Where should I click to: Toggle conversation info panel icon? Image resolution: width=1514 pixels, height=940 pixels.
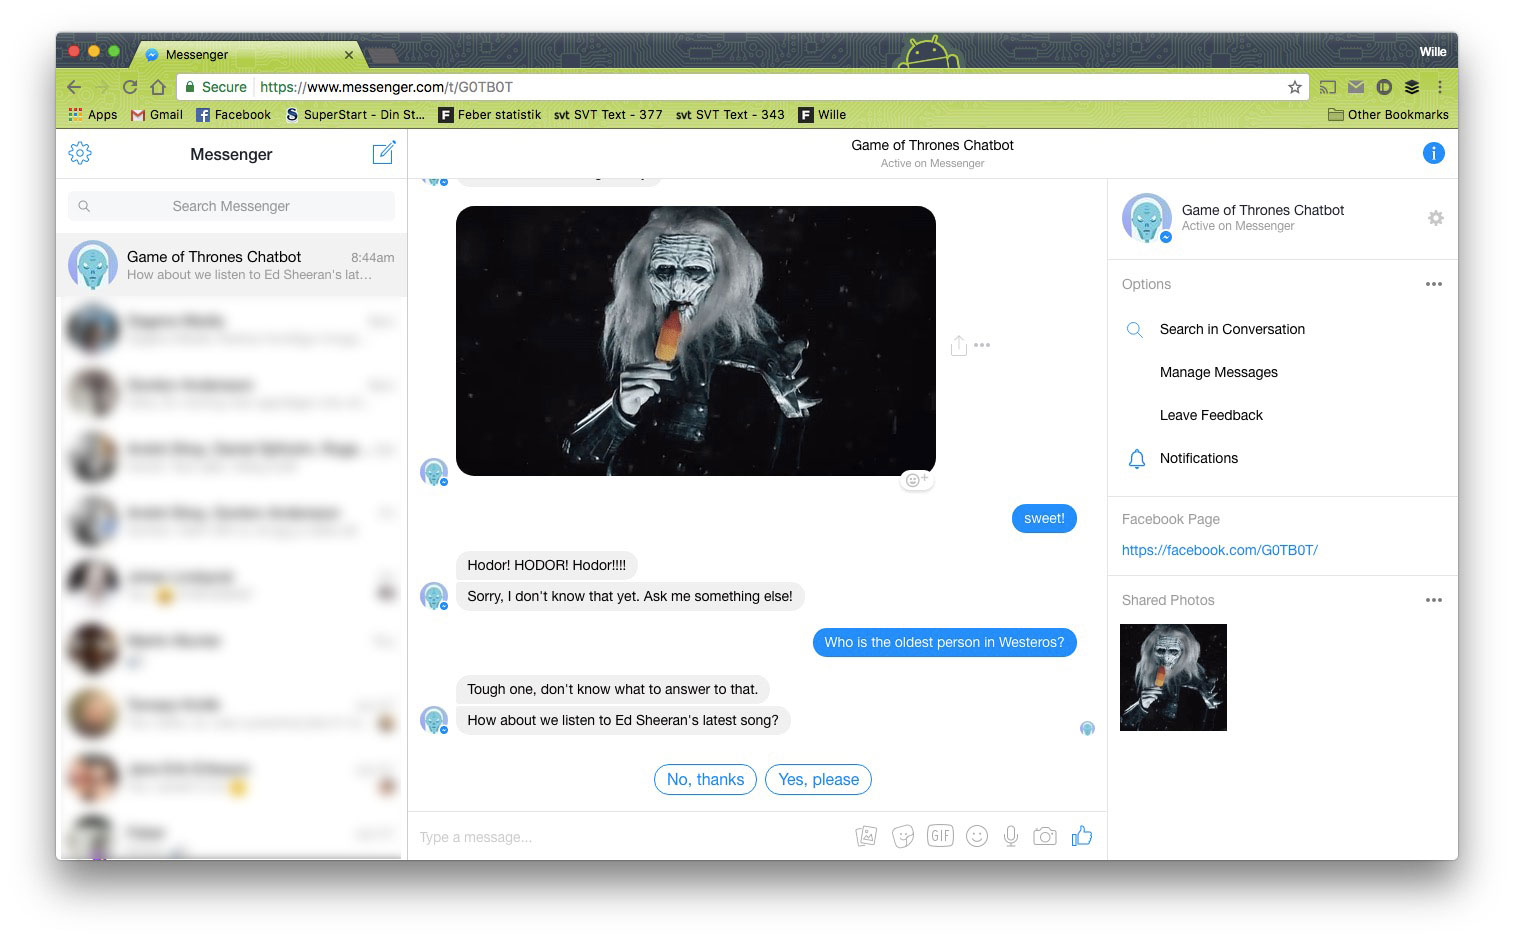coord(1433,153)
